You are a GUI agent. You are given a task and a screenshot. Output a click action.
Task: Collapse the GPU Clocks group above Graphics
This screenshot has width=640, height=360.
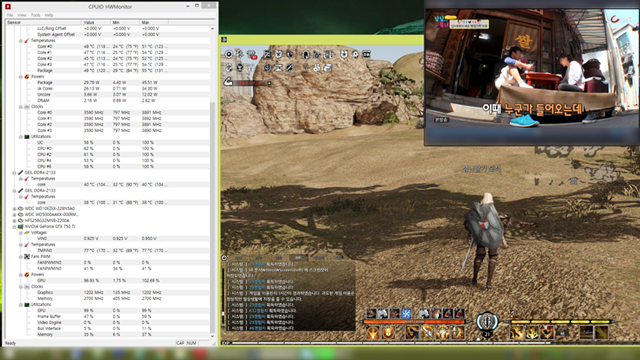(21, 287)
